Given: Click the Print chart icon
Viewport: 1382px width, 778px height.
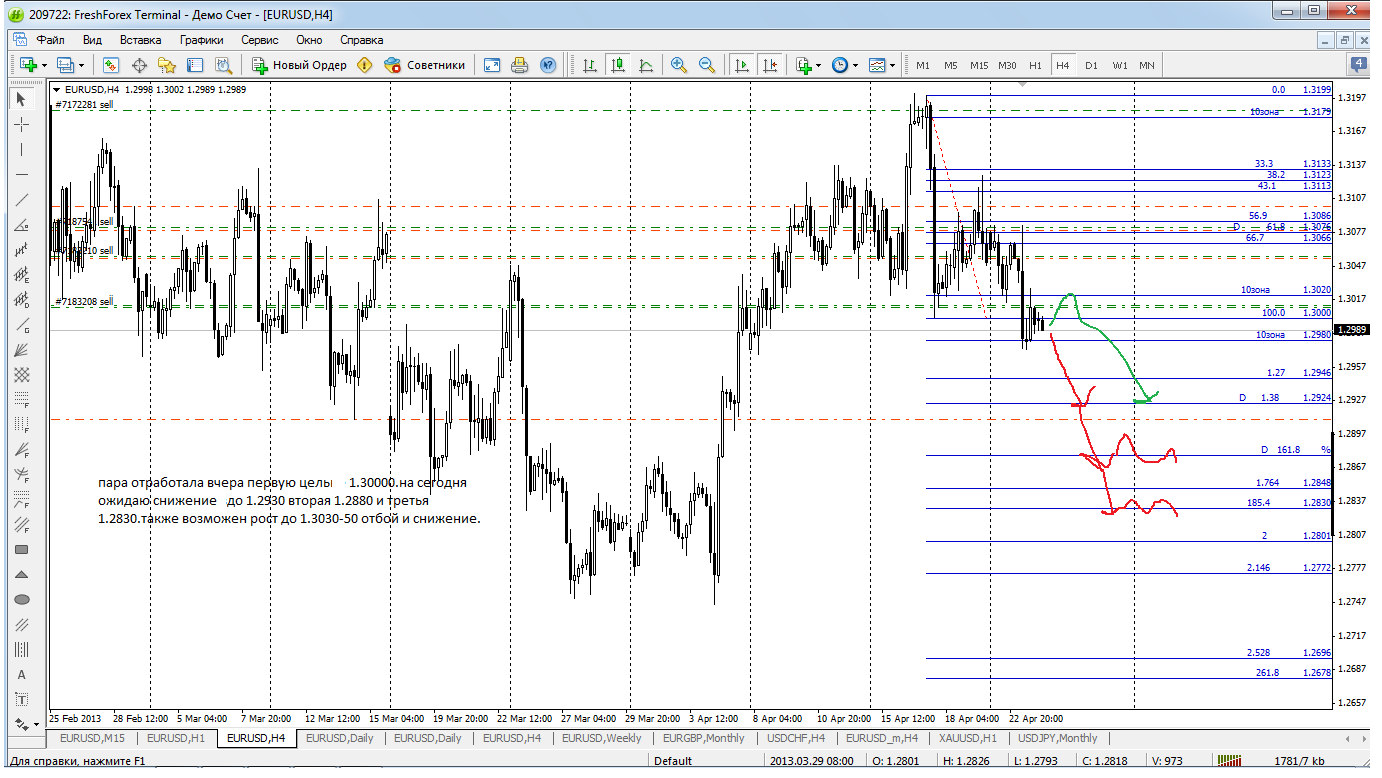Looking at the screenshot, I should 519,65.
